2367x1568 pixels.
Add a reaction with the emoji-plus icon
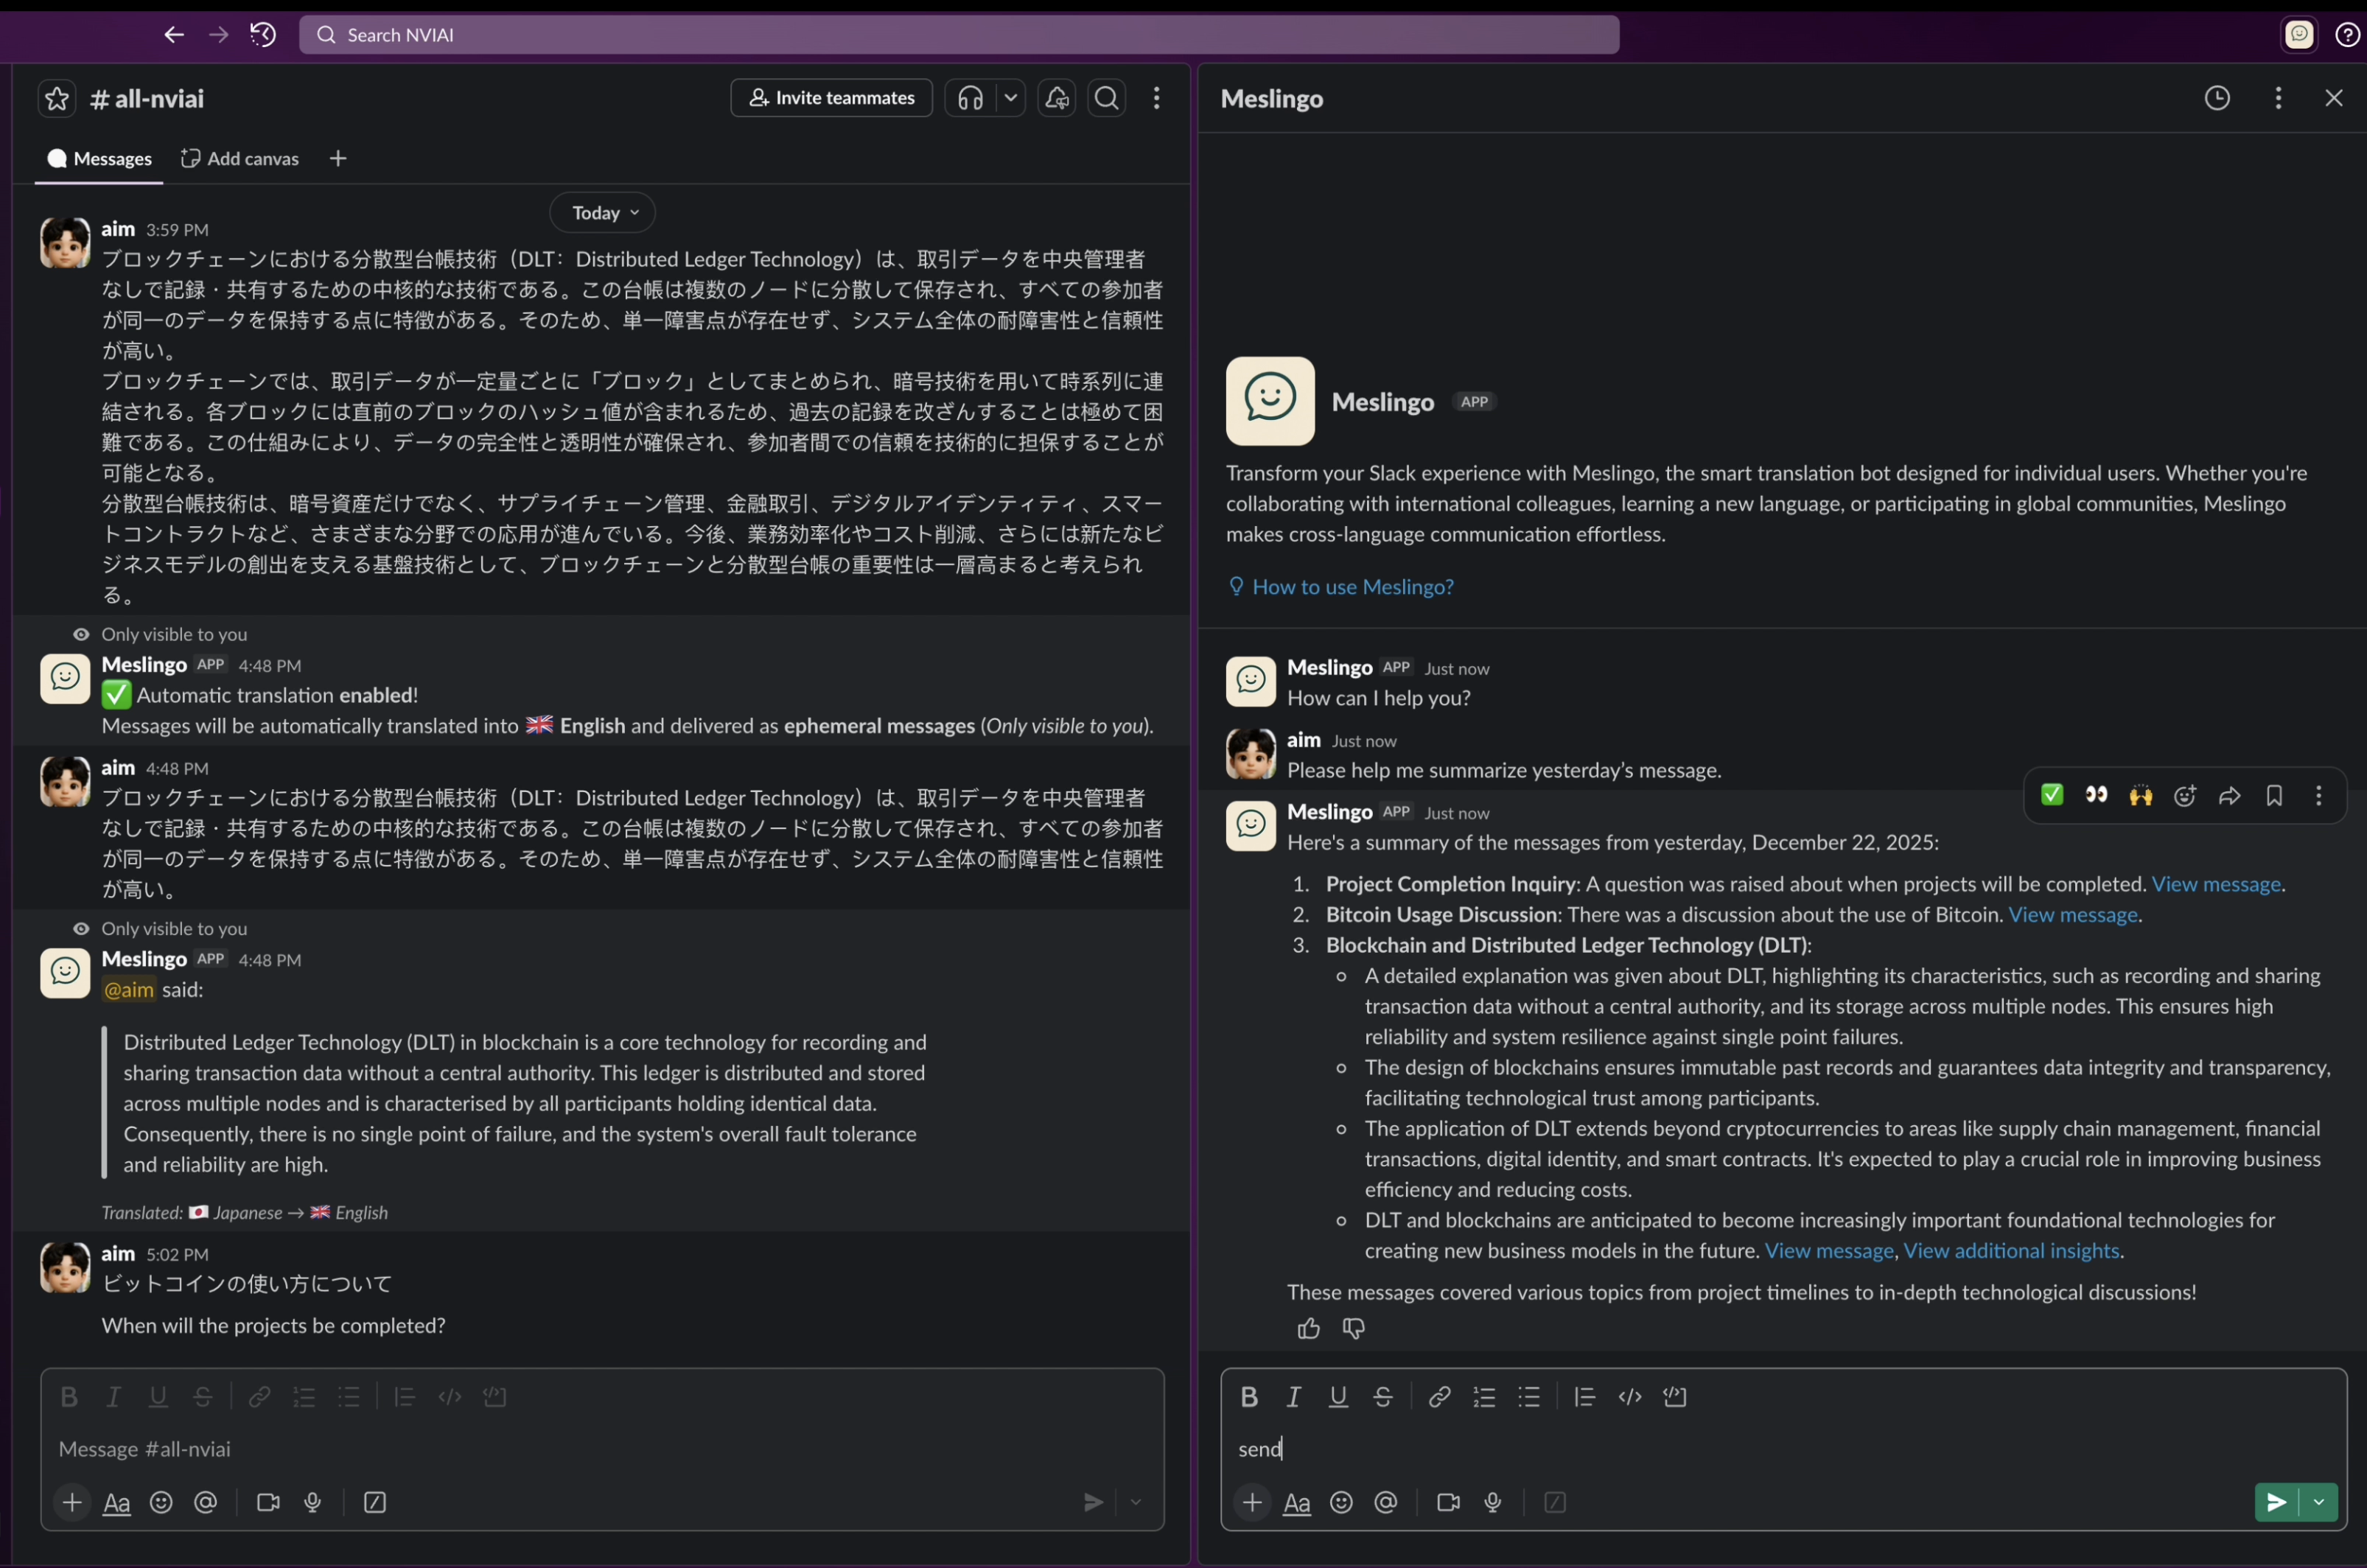[2184, 795]
